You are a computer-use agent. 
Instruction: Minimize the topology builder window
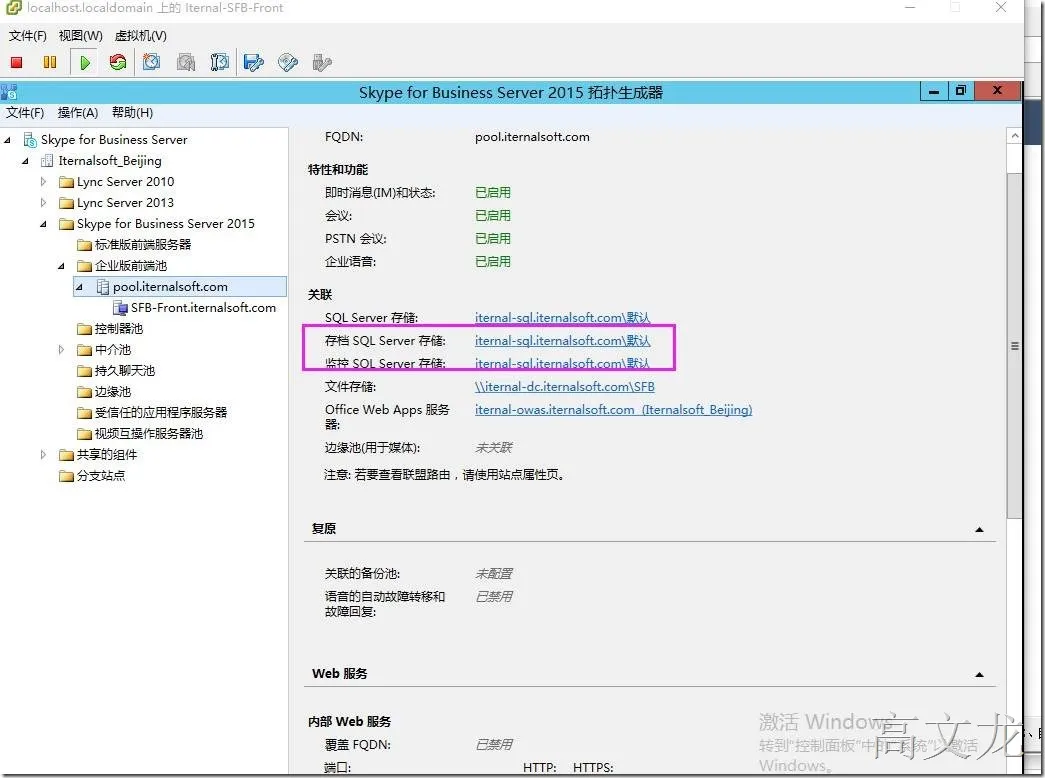934,91
